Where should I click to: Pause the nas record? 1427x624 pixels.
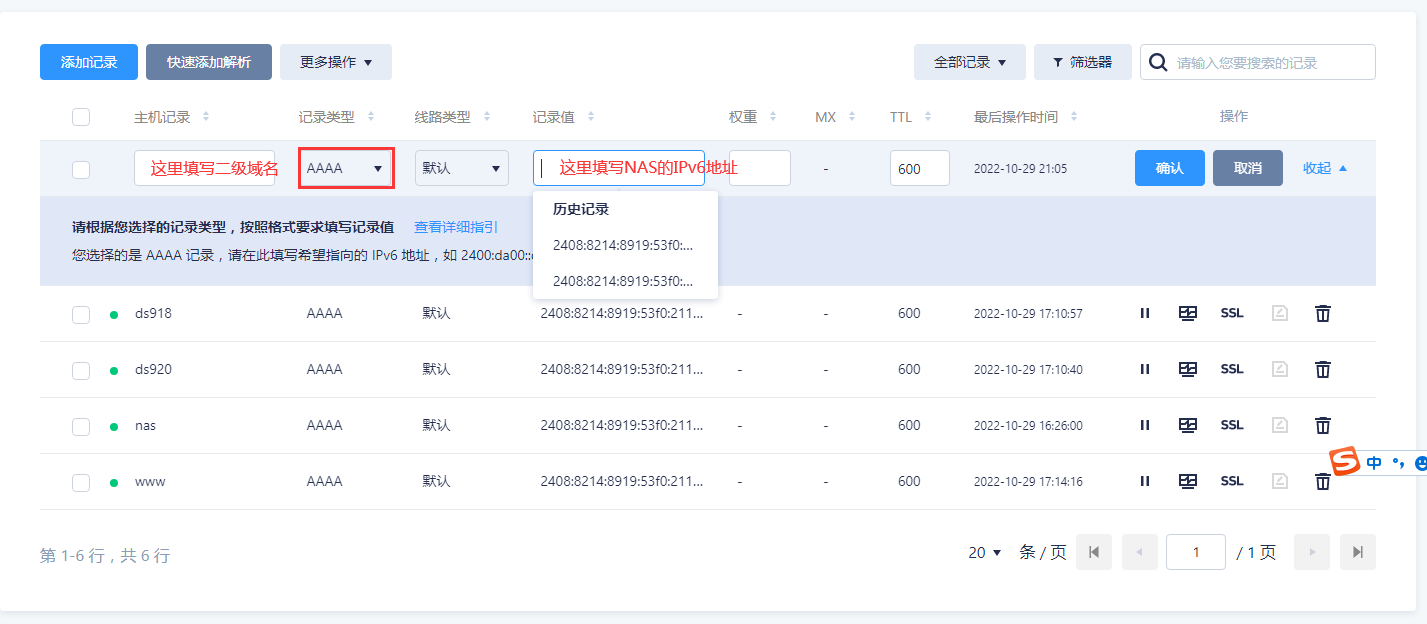point(1145,426)
